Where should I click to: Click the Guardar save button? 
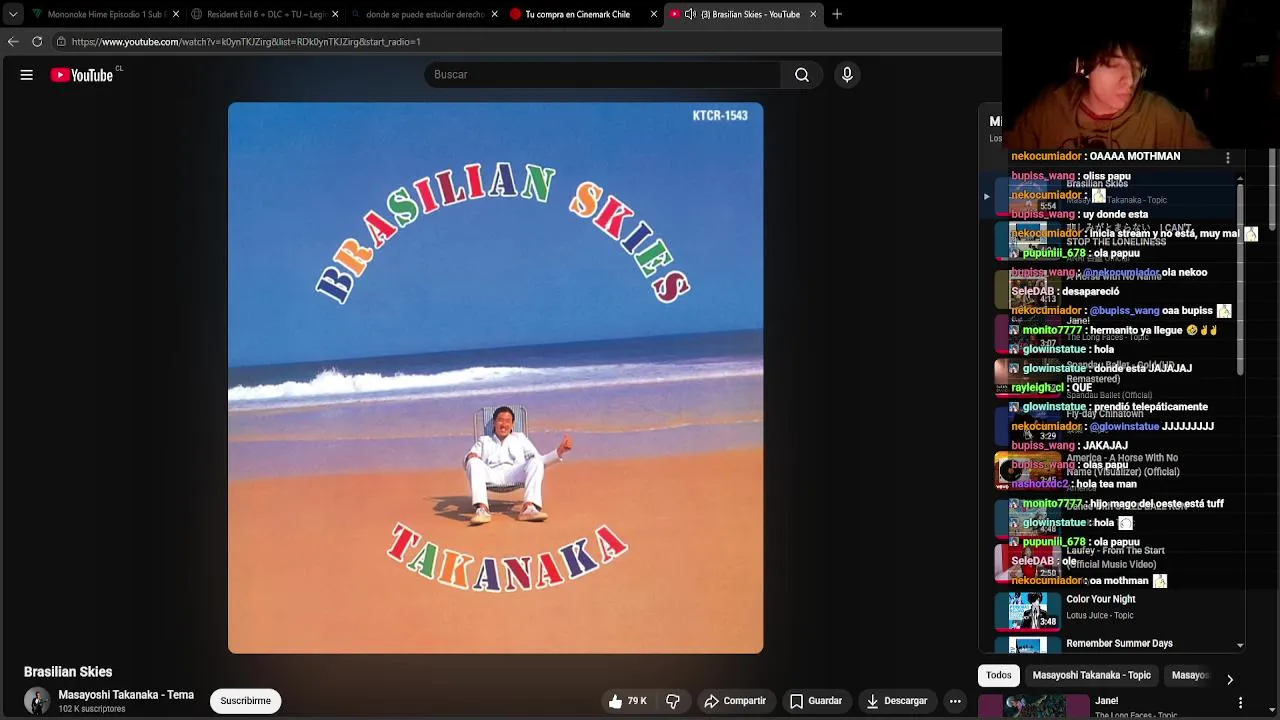(816, 701)
